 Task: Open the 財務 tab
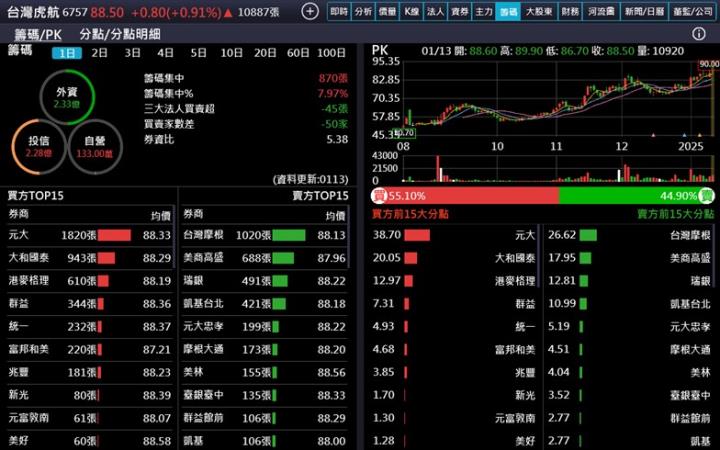click(x=570, y=11)
